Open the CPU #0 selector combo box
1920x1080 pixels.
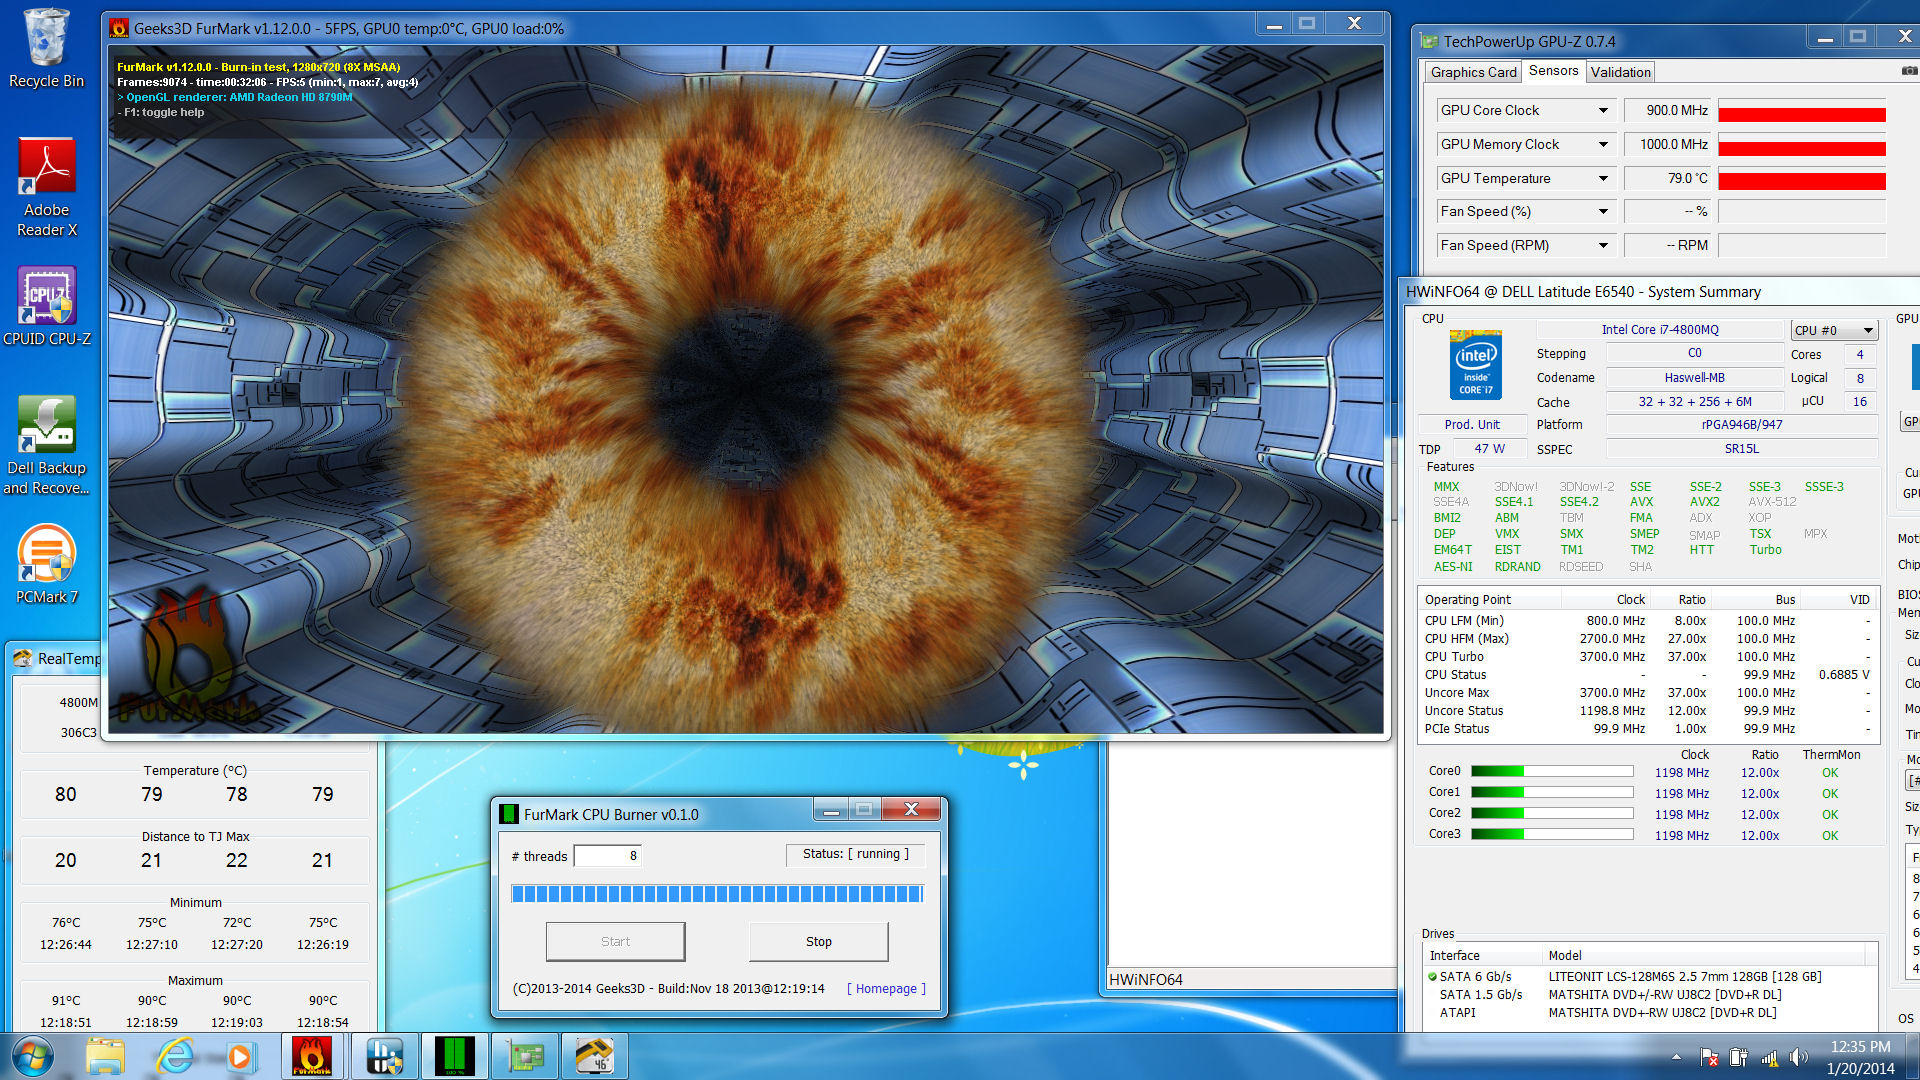pyautogui.click(x=1833, y=330)
